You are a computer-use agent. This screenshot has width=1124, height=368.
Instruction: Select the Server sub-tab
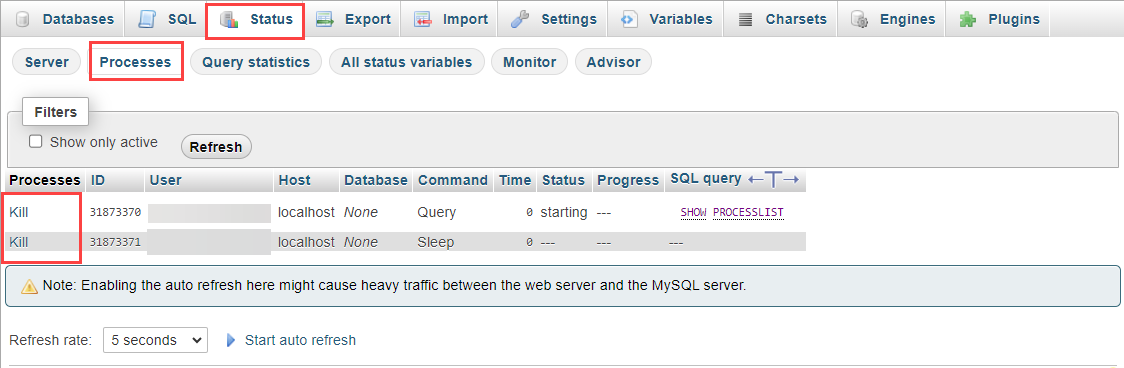click(47, 62)
